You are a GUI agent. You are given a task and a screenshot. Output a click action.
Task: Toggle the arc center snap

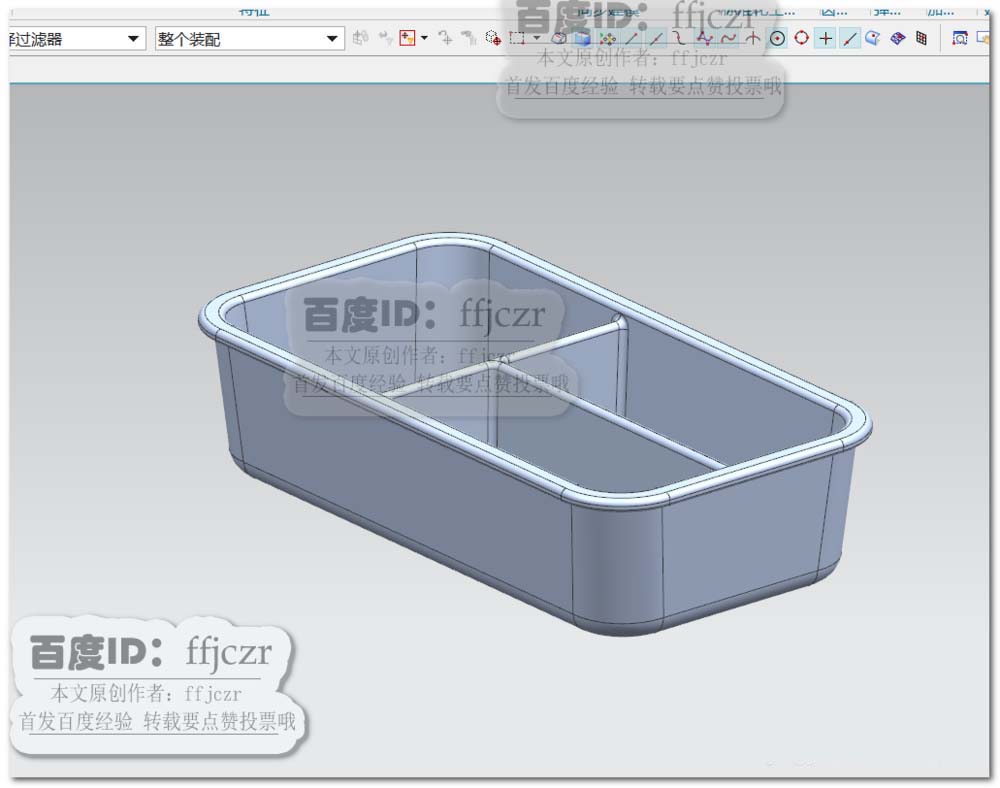click(x=777, y=39)
